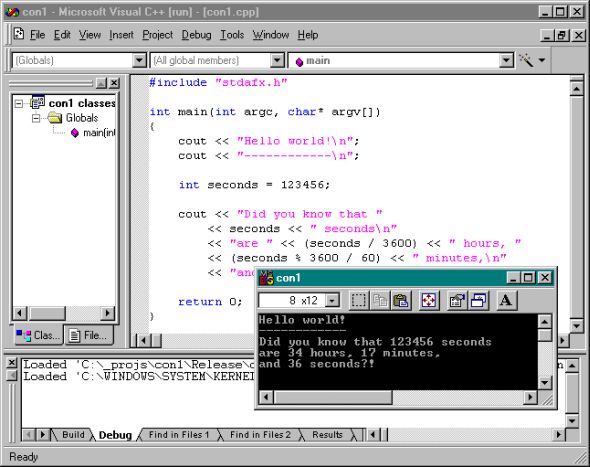Viewport: 590px width, 467px height.
Task: Click the workspace pane dock toggle button
Action: [101, 83]
